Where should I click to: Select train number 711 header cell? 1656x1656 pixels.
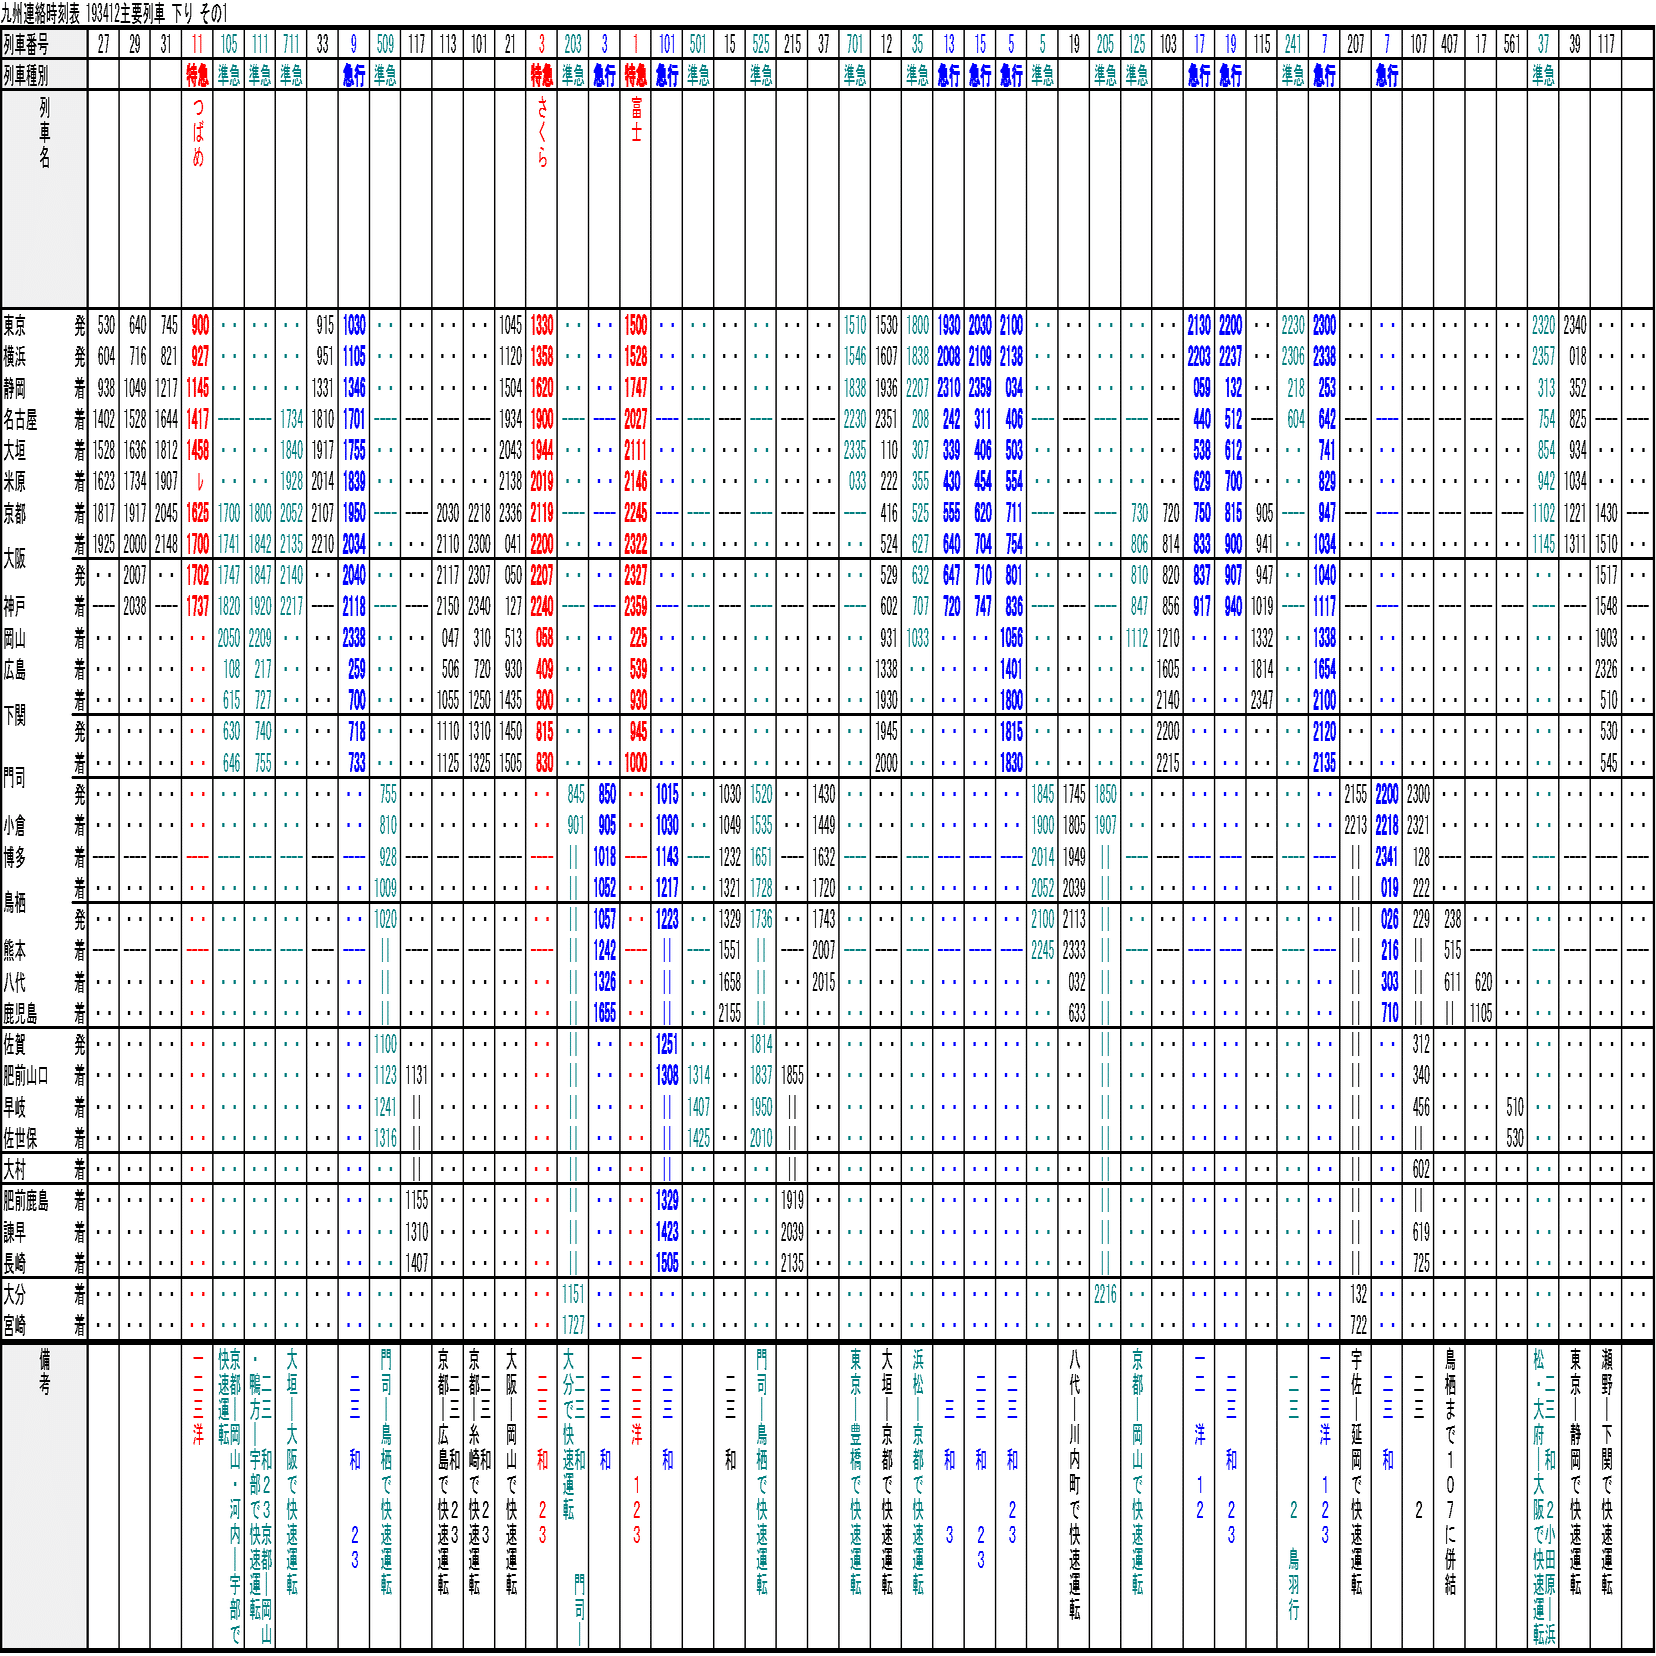pyautogui.click(x=291, y=44)
